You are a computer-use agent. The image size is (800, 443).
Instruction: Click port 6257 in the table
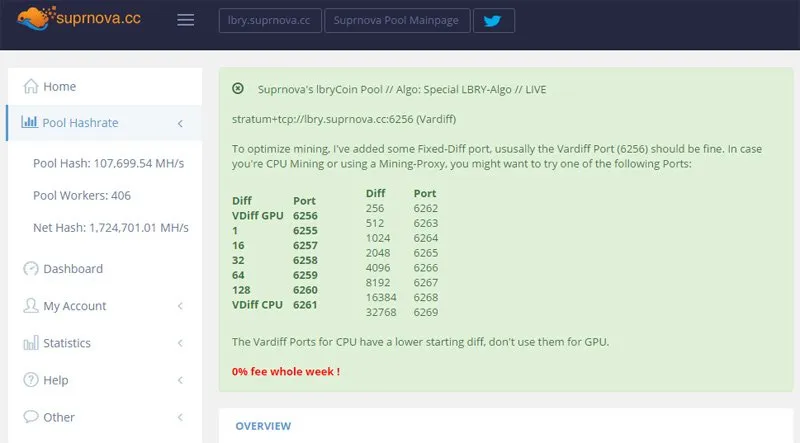305,245
